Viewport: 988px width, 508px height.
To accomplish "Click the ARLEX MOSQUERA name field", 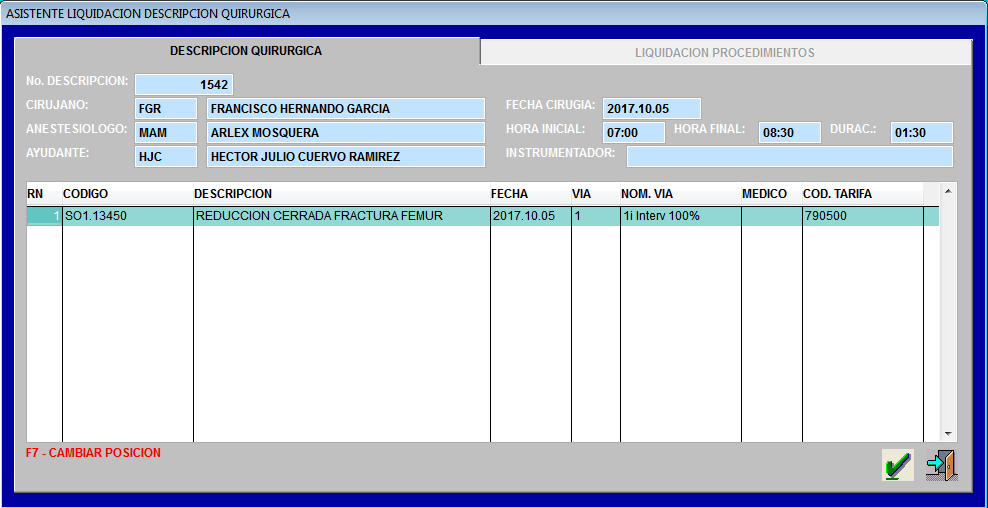I will point(345,133).
